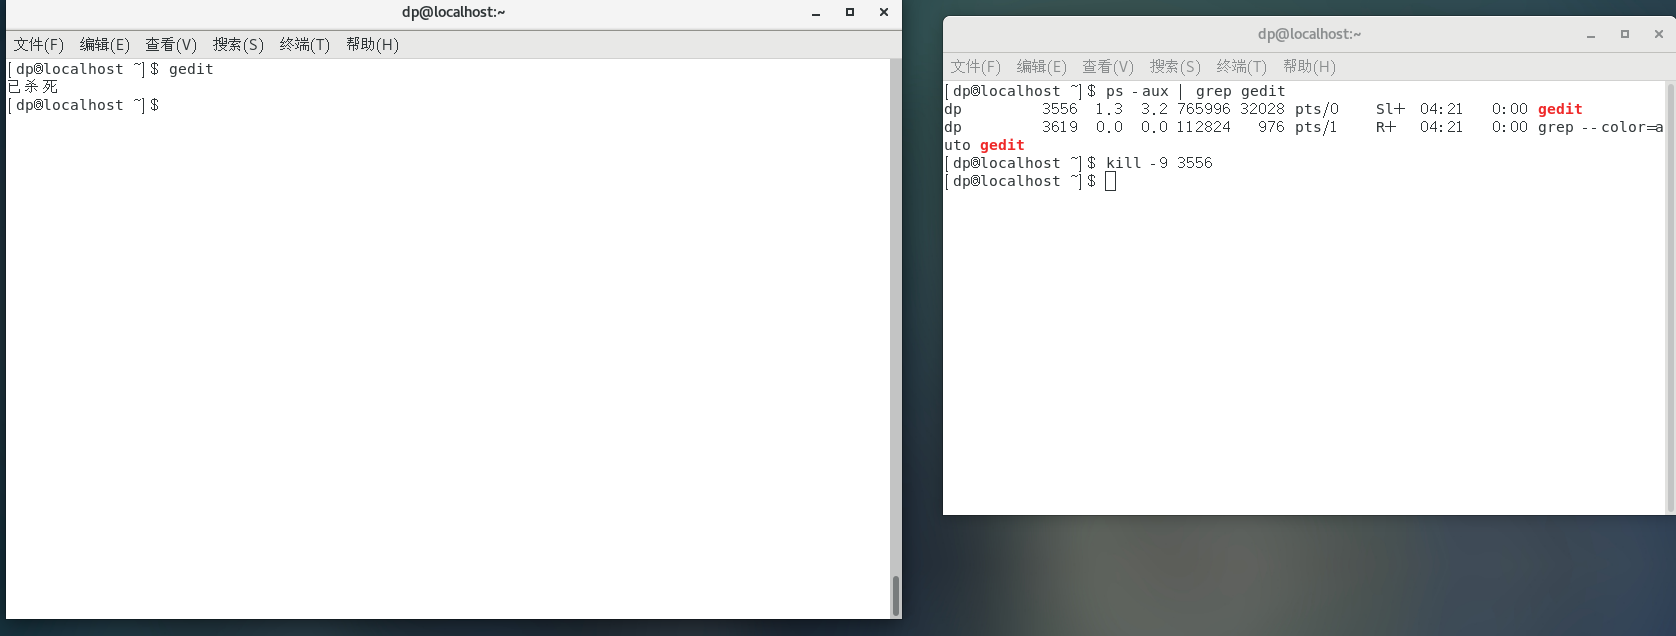Click 'kill -9 3556' command text
Screen dimensions: 1676x636
(x=1159, y=163)
